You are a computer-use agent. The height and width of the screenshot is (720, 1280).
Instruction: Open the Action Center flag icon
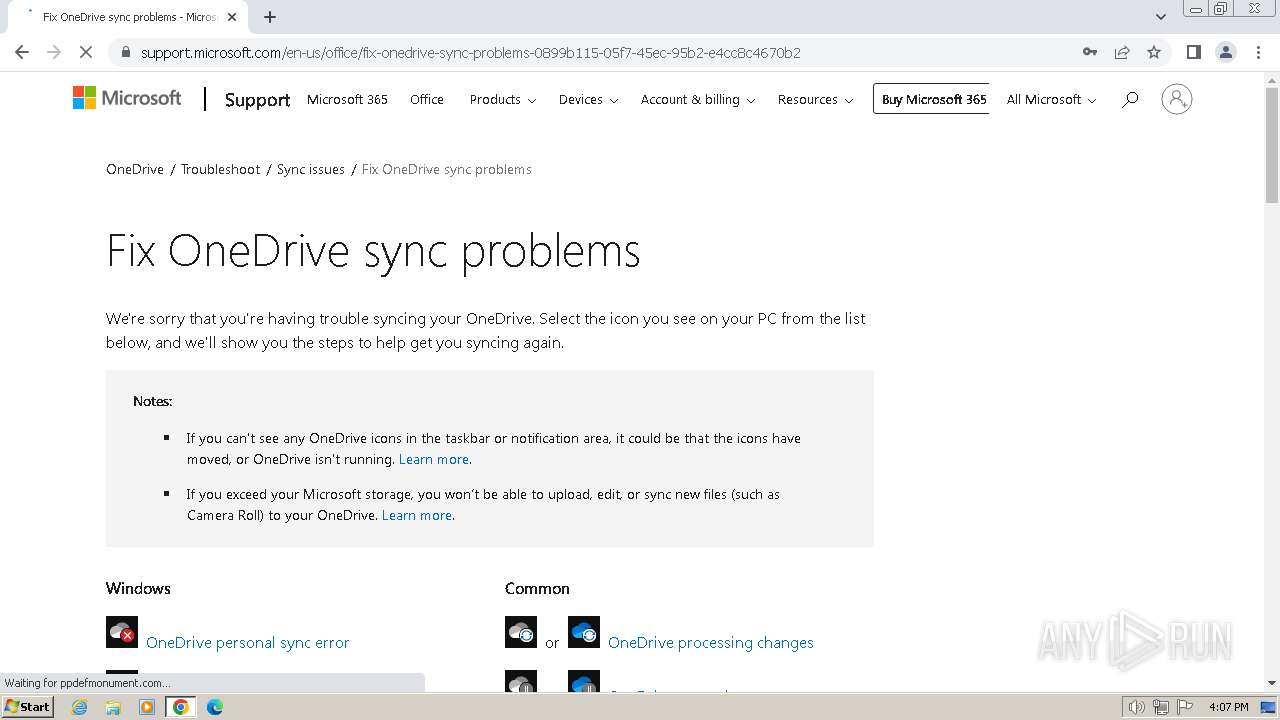1185,707
